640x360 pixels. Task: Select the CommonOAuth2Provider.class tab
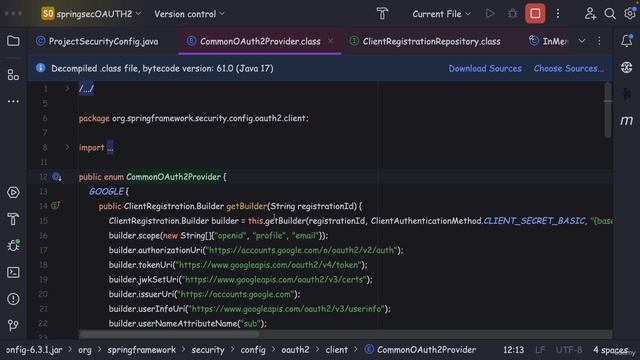[x=260, y=41]
